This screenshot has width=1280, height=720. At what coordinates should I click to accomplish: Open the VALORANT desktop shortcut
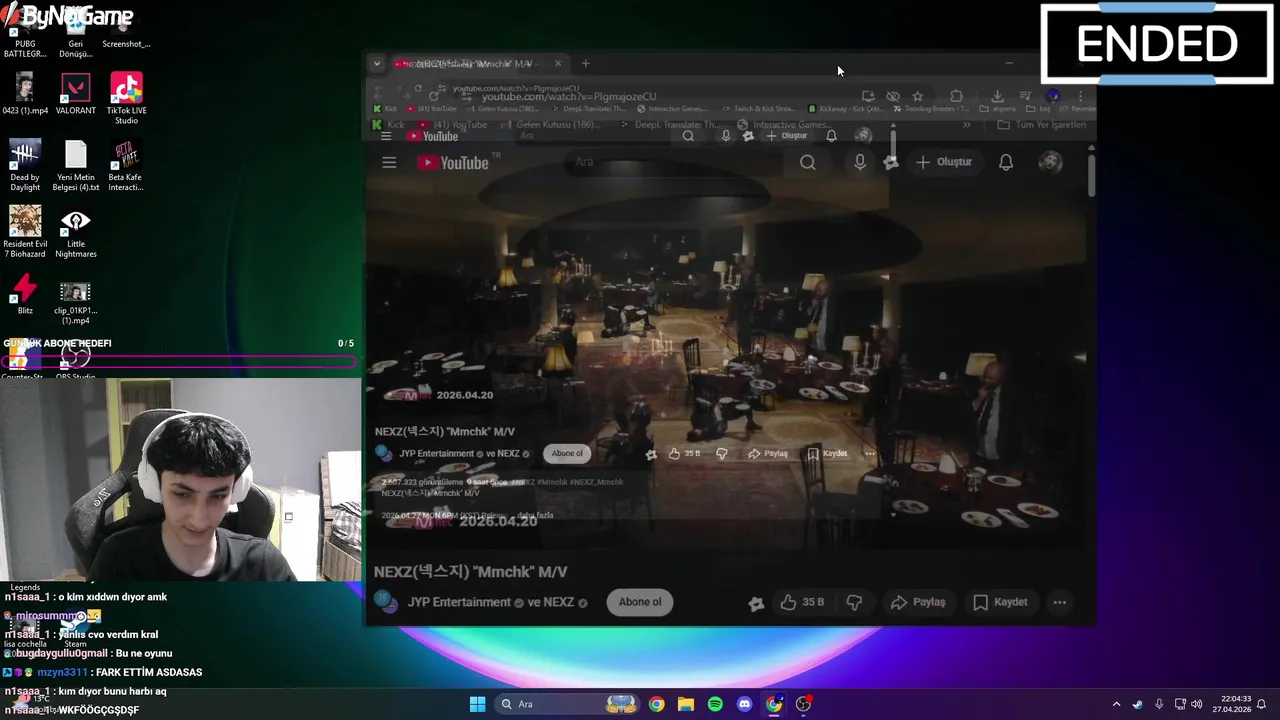click(76, 93)
